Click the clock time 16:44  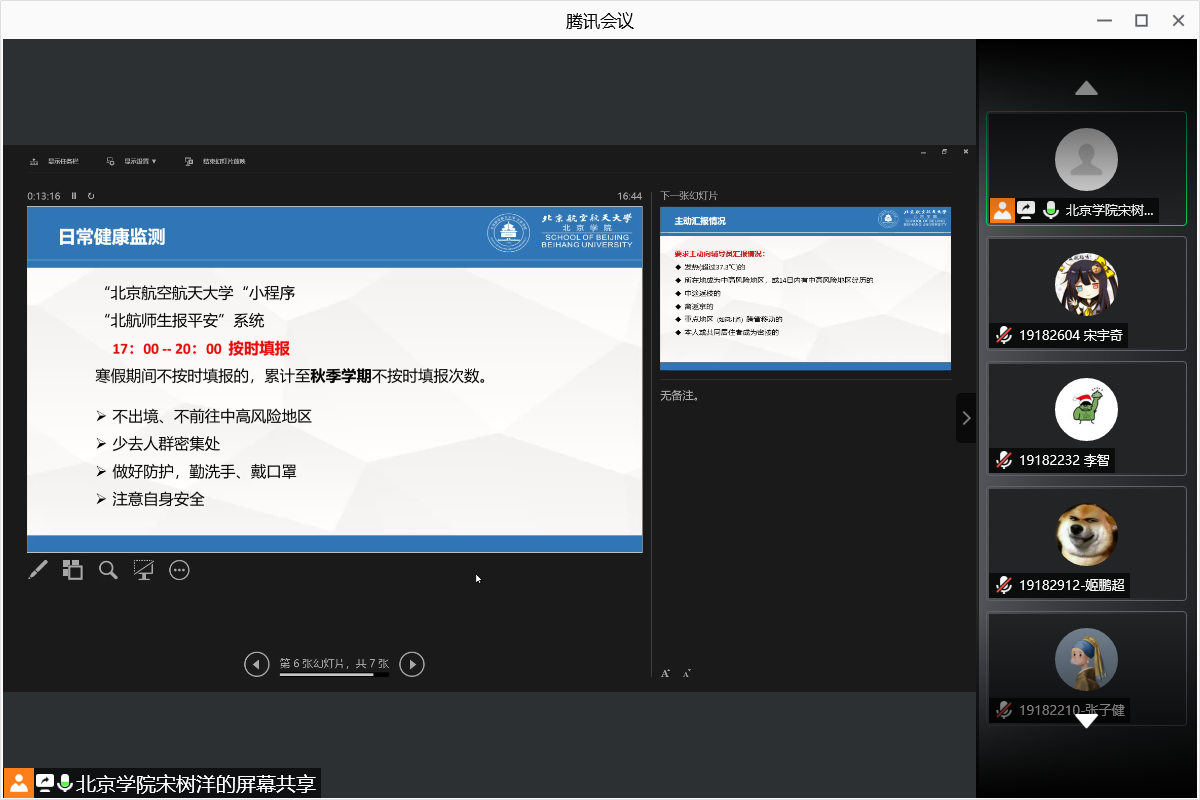pos(629,196)
